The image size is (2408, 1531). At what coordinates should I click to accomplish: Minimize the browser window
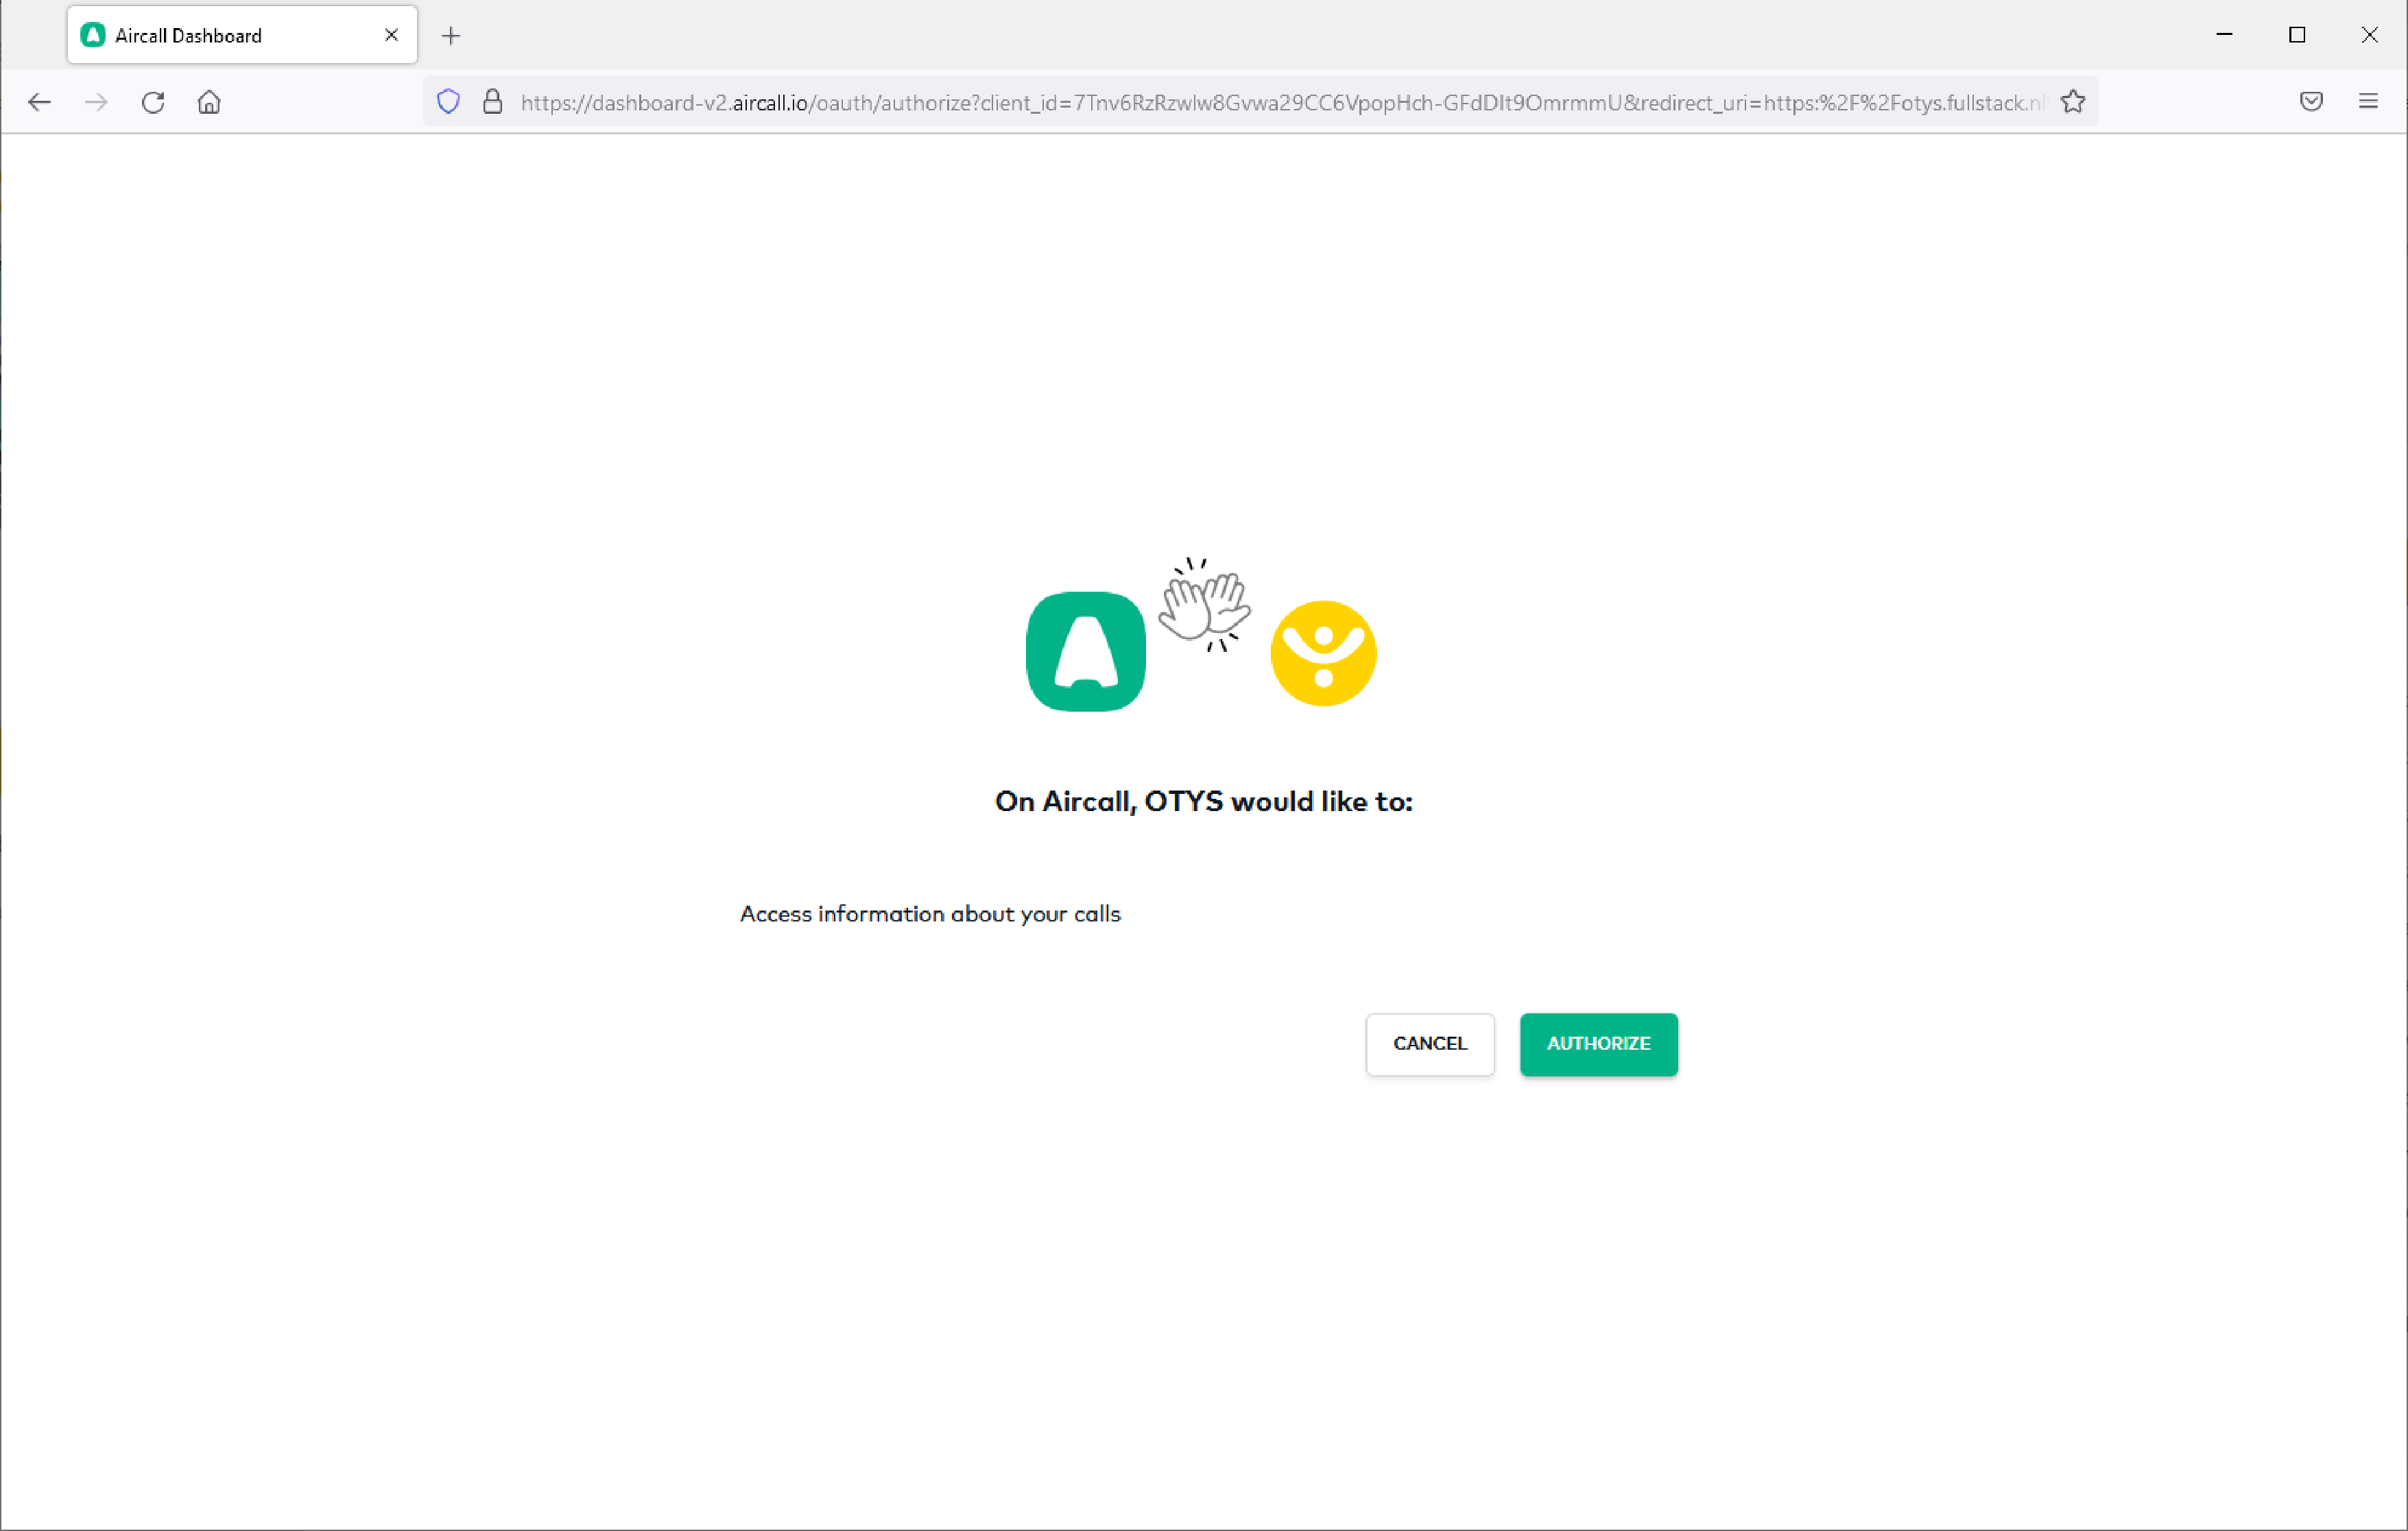pos(2224,35)
